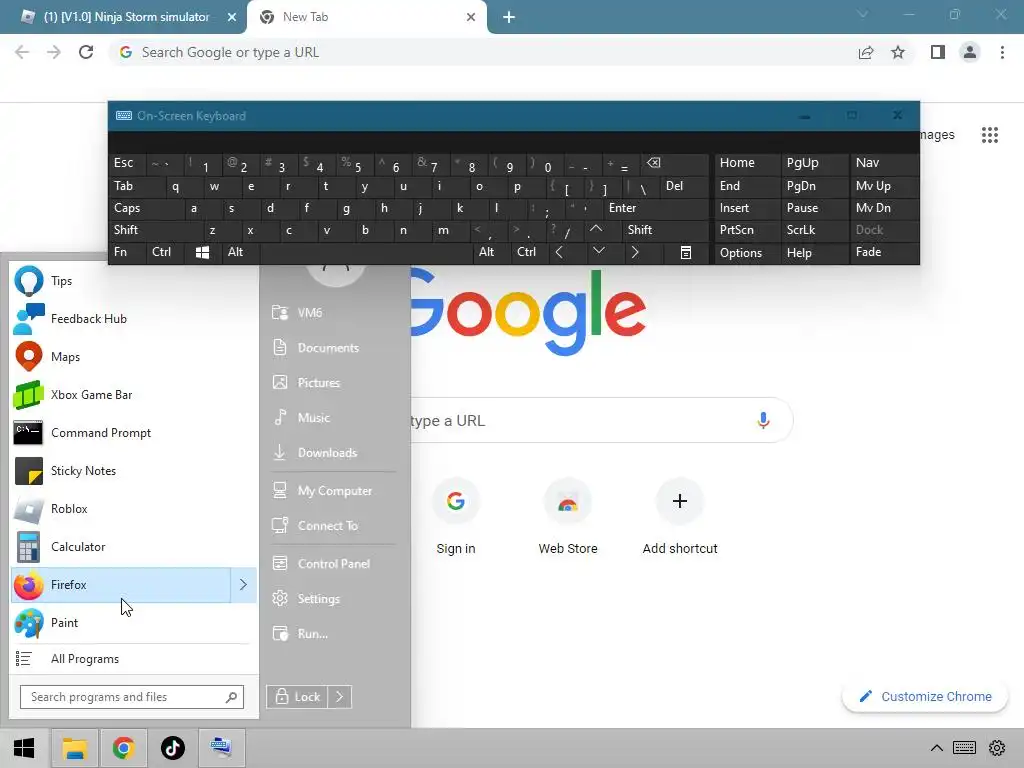The image size is (1024, 768).
Task: Open the Sign in shortcut
Action: click(x=456, y=517)
